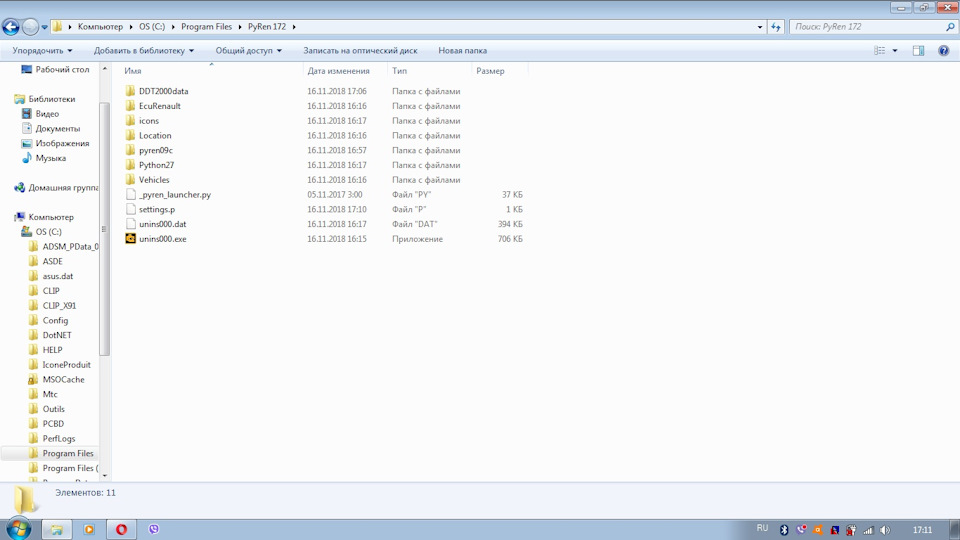Image resolution: width=960 pixels, height=540 pixels.
Task: Click the volume speaker tray icon
Action: (885, 530)
